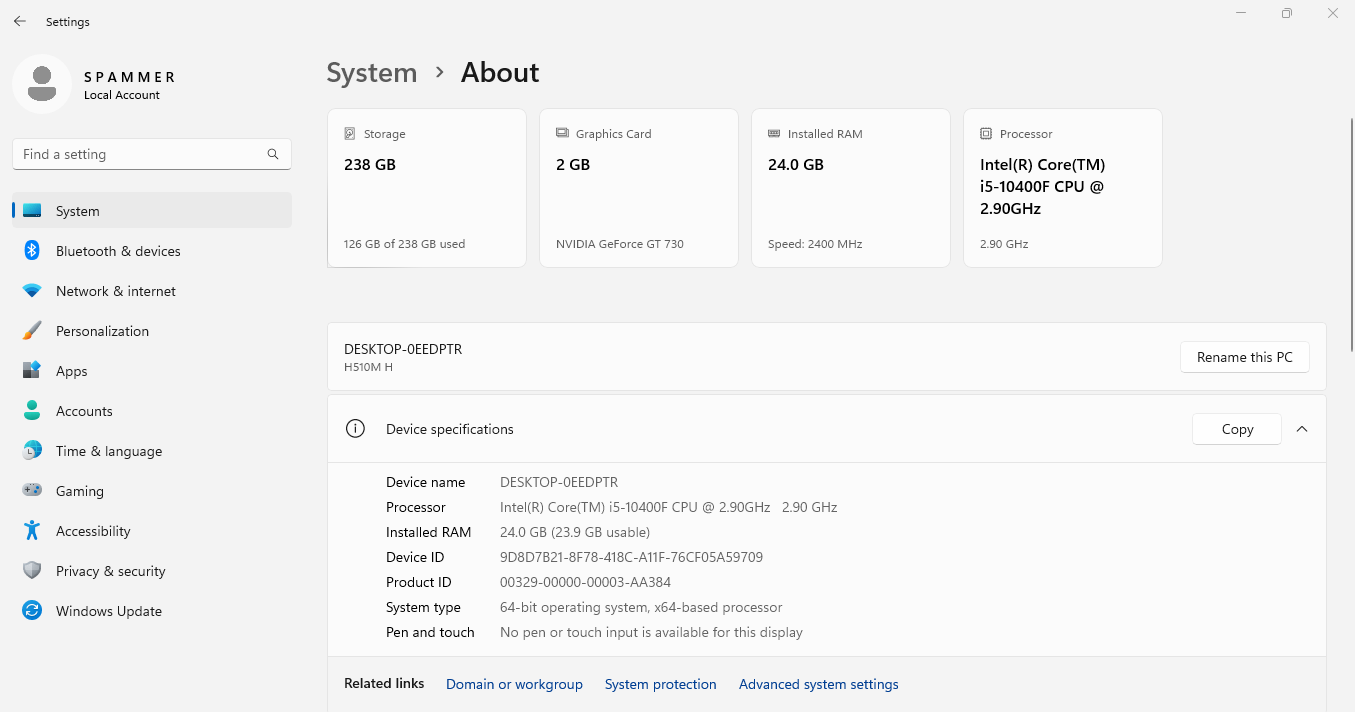
Task: Click the Privacy shield icon
Action: pyautogui.click(x=32, y=571)
